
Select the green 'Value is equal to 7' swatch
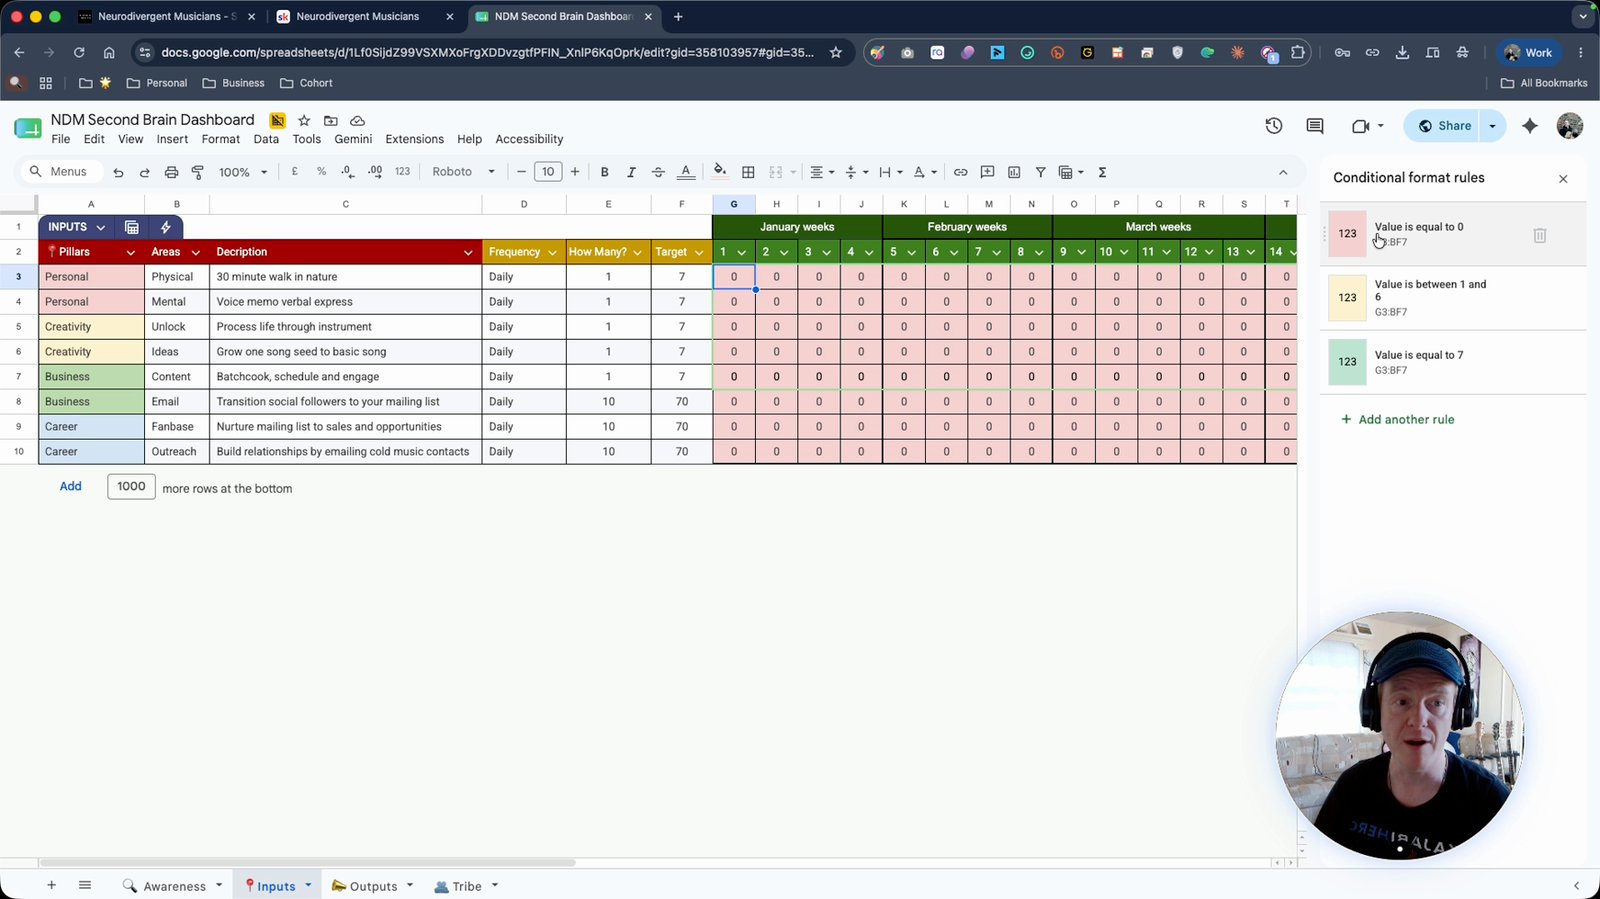pos(1348,362)
